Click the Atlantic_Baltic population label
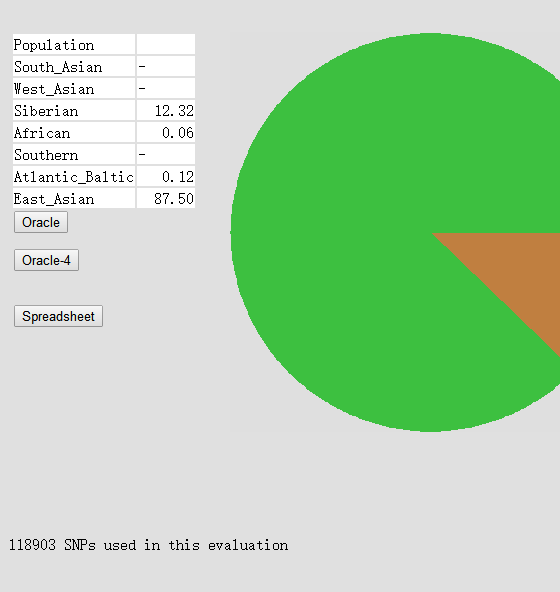560x592 pixels. click(x=74, y=176)
